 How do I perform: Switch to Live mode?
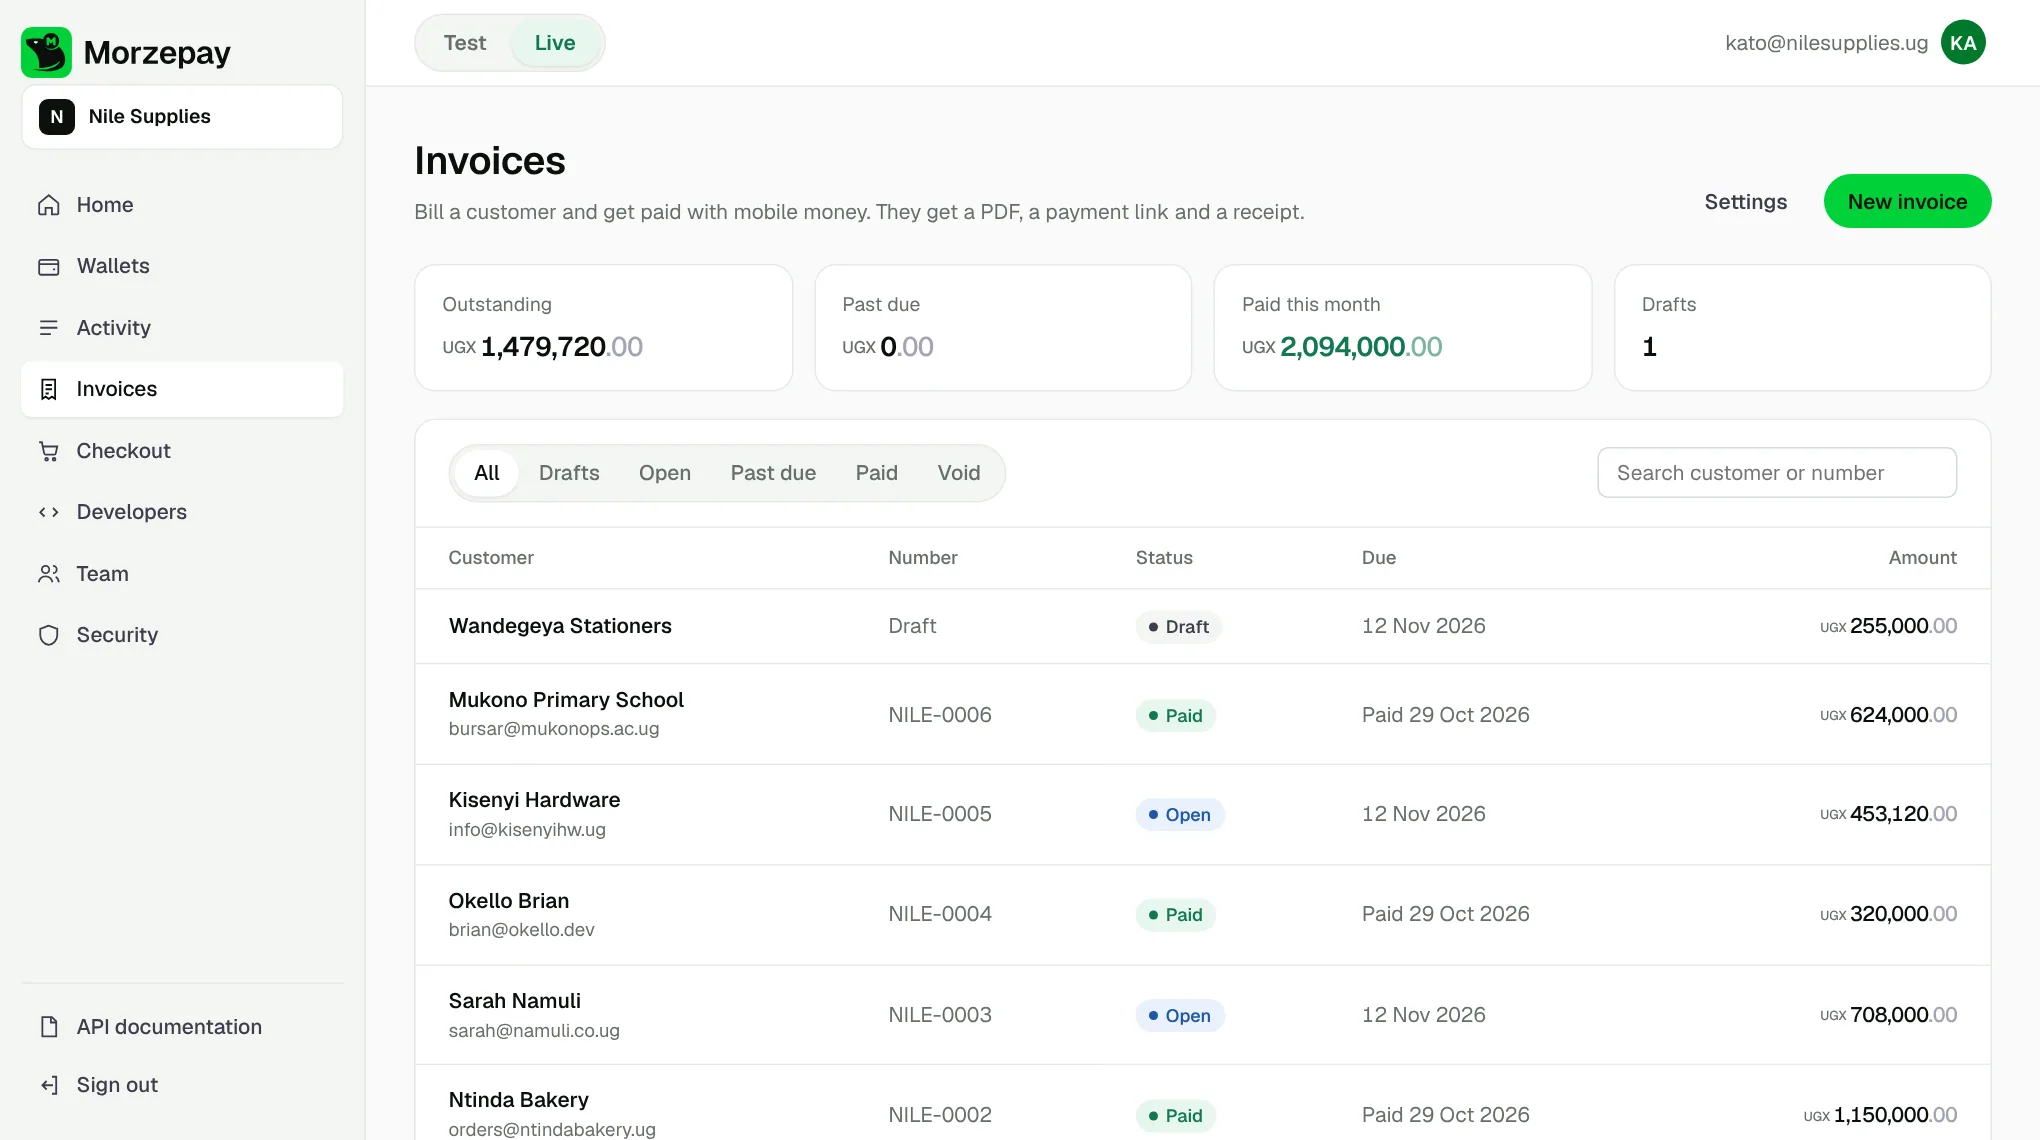pyautogui.click(x=555, y=43)
